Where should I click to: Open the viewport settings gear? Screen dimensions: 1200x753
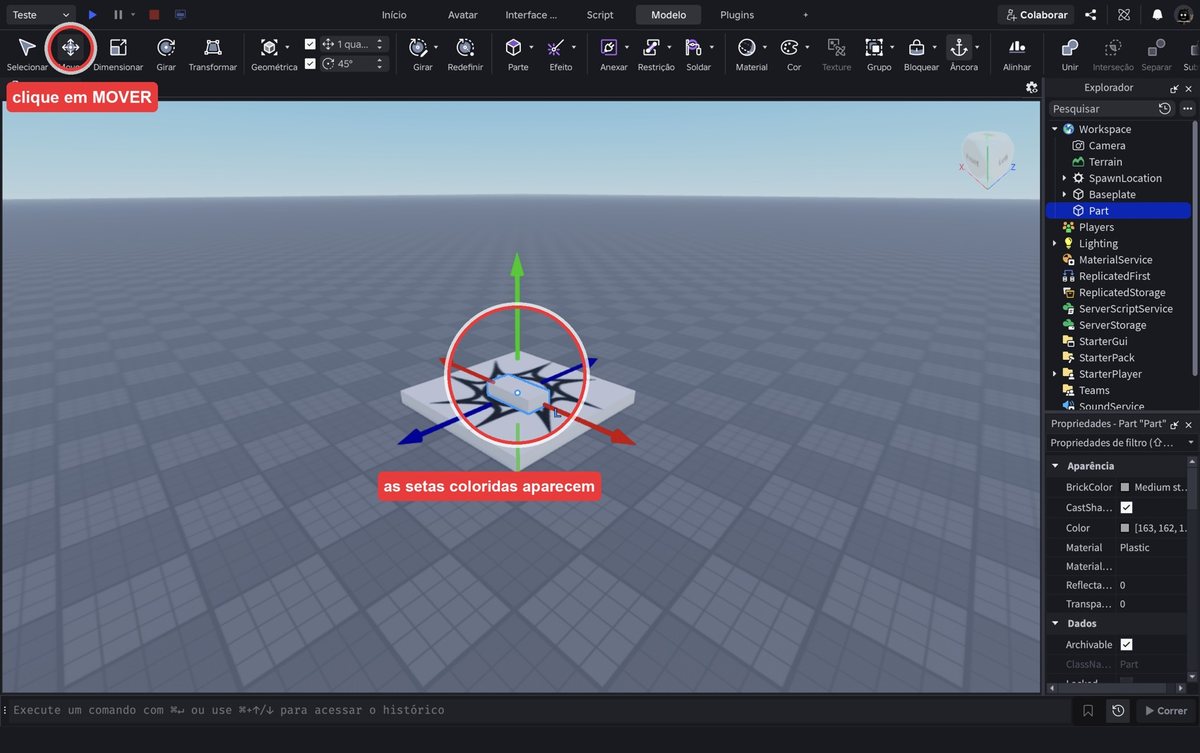point(1032,88)
